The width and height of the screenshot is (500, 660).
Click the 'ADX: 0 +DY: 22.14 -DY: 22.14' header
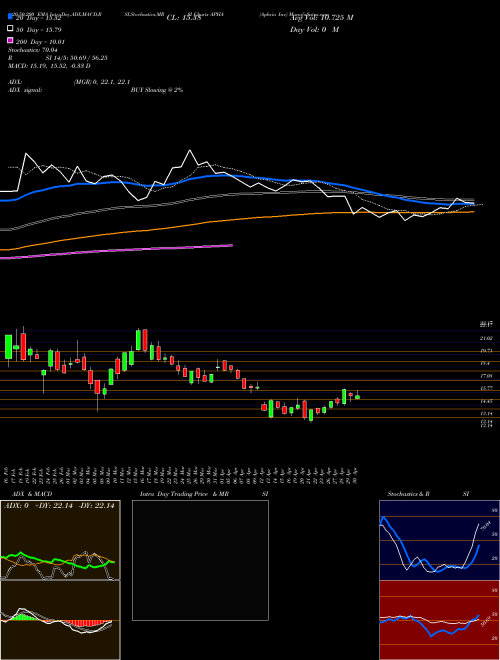[59, 506]
